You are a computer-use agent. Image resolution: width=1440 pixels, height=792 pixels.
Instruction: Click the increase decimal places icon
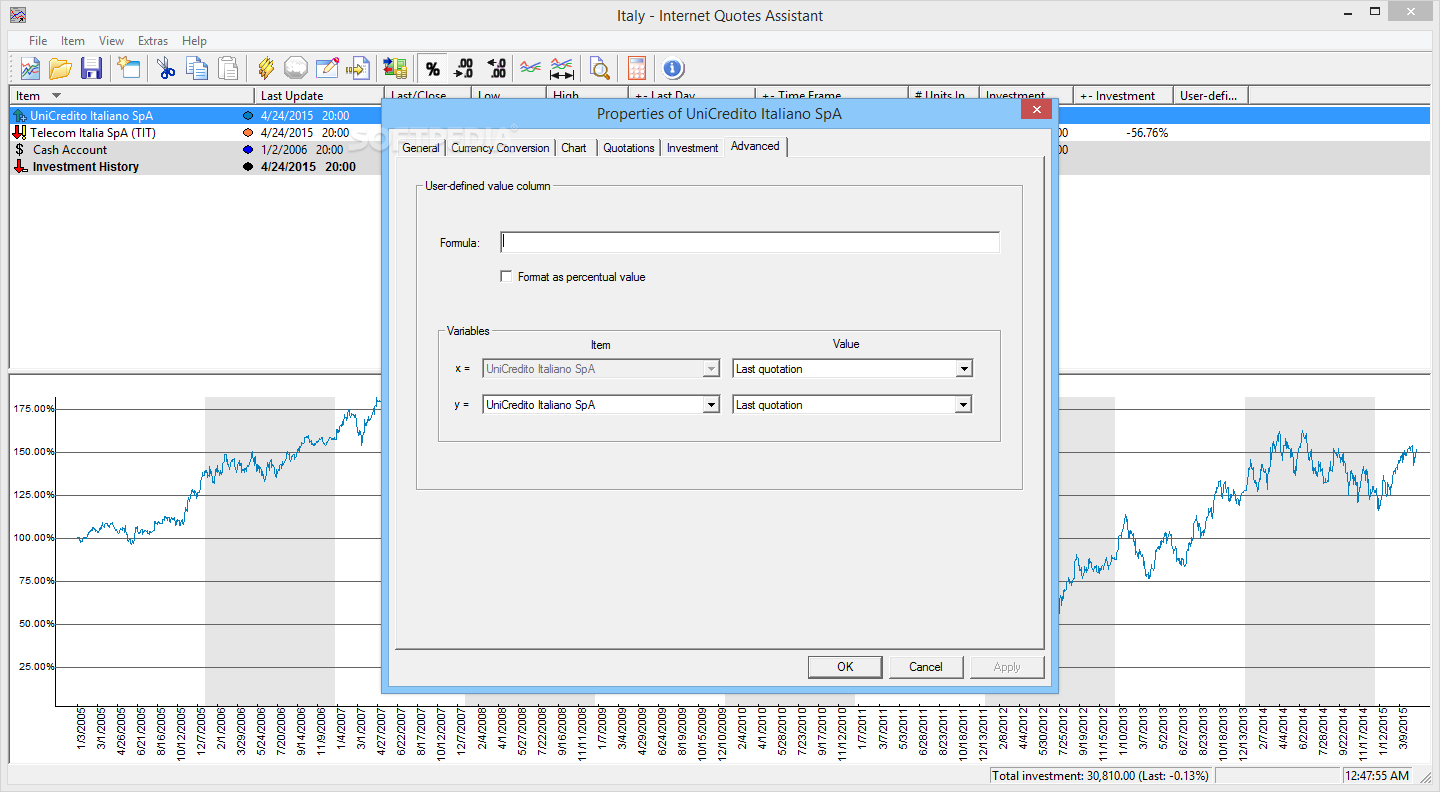(x=464, y=68)
